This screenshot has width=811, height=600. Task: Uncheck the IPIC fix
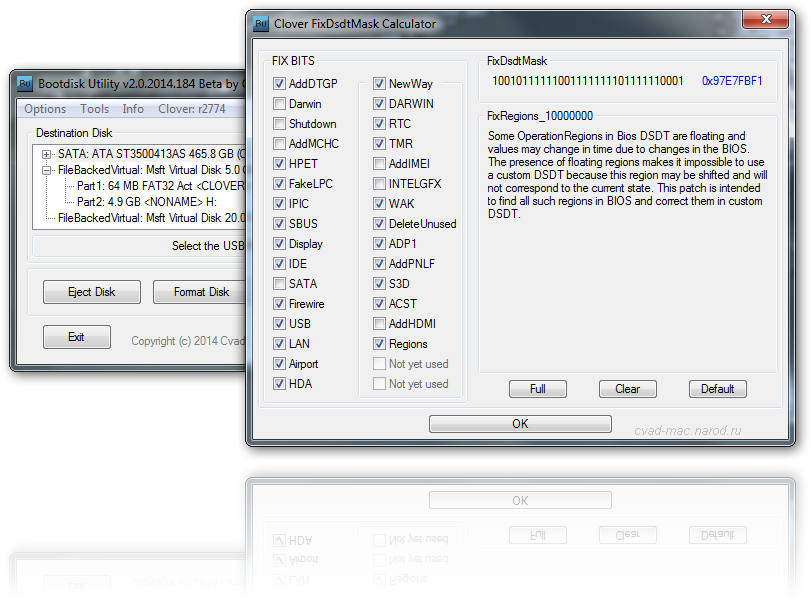[x=279, y=203]
